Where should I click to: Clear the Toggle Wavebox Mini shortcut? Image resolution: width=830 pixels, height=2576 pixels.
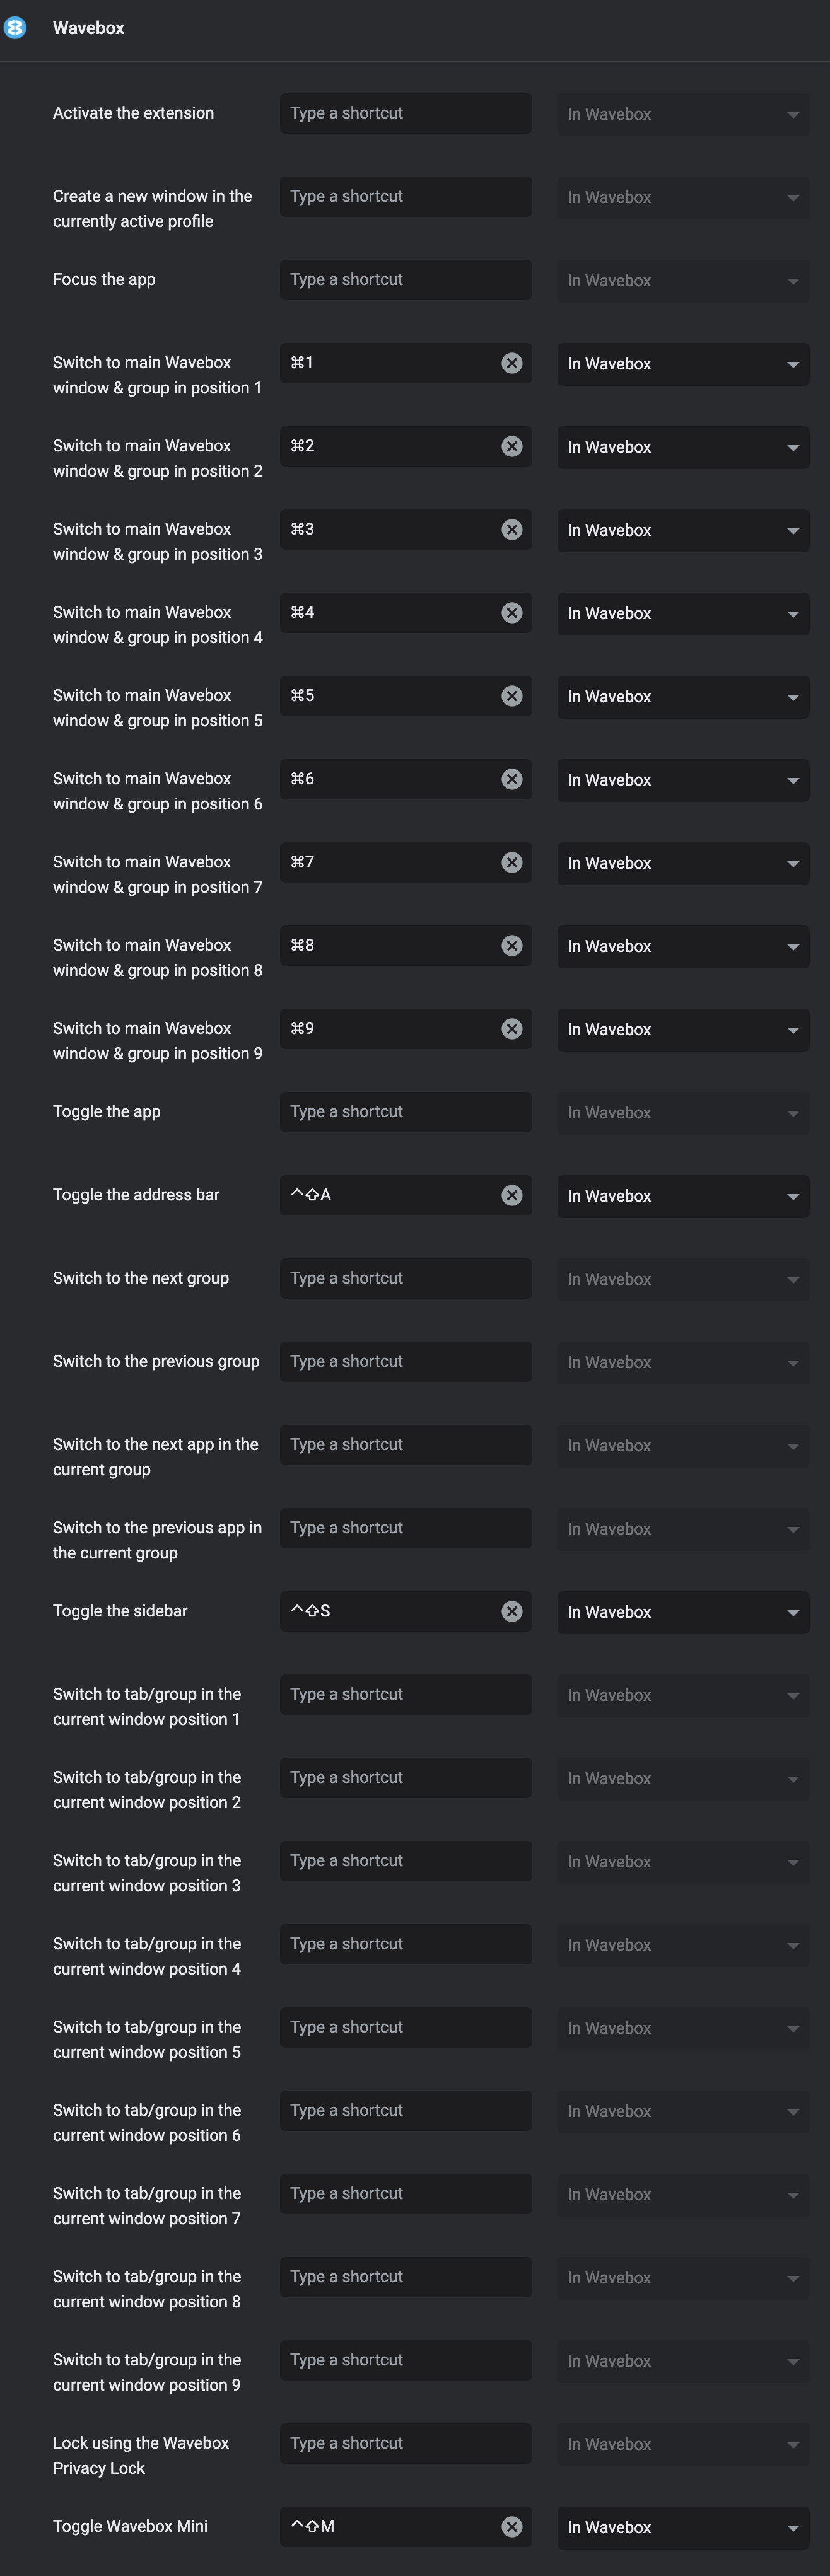[512, 2527]
